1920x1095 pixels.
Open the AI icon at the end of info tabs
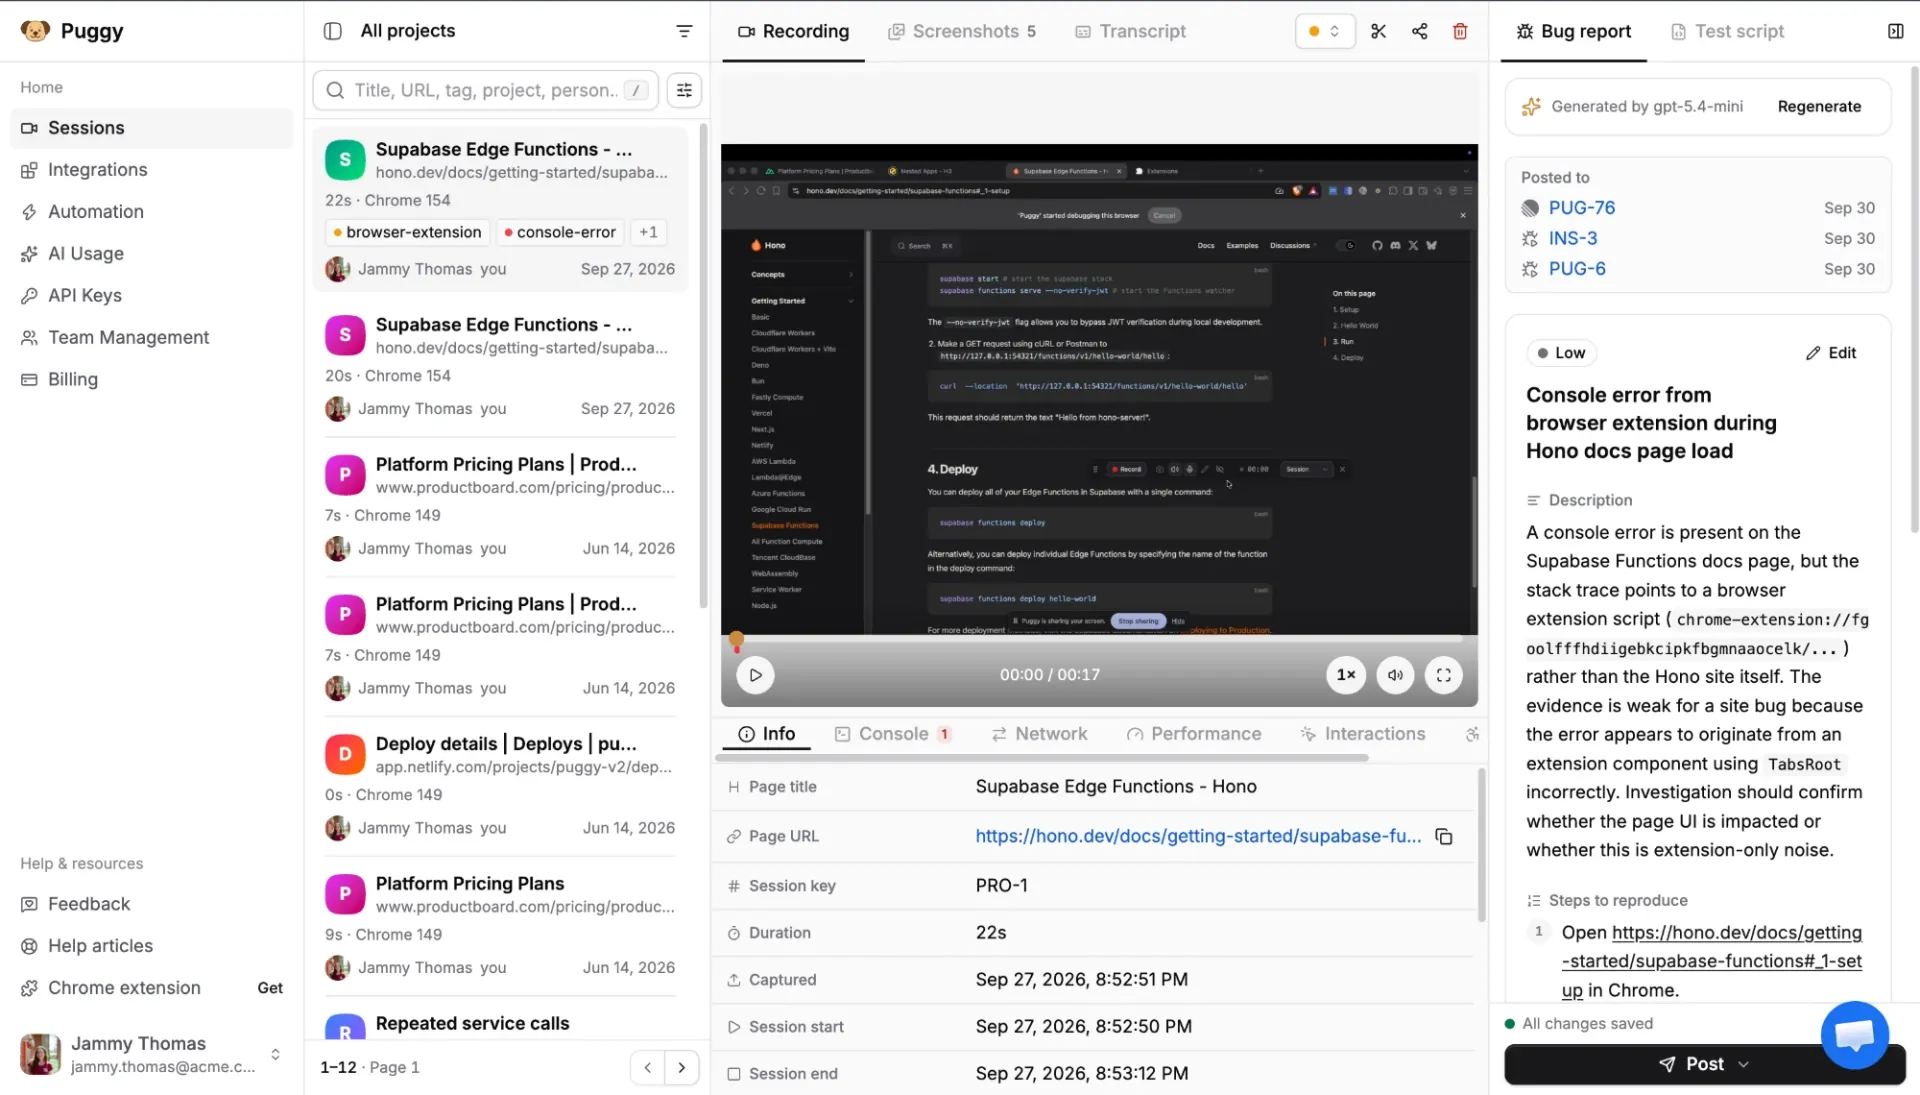click(1472, 734)
